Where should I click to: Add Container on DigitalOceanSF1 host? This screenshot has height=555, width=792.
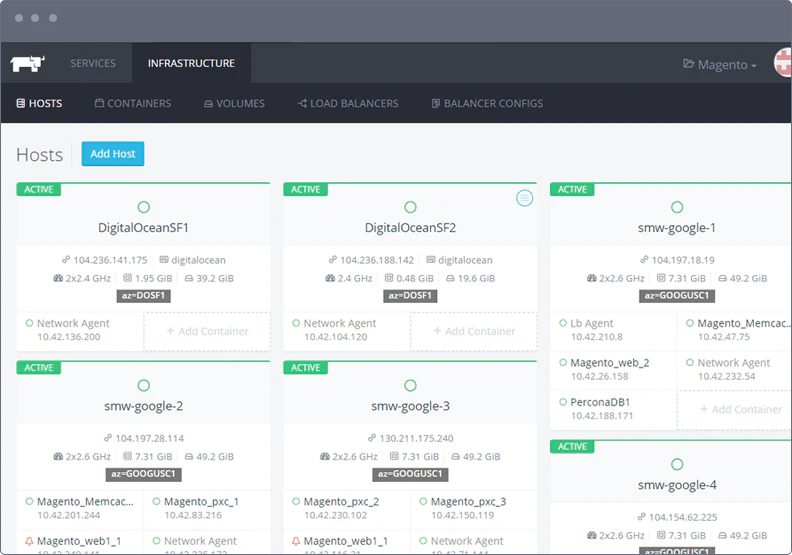click(x=207, y=331)
